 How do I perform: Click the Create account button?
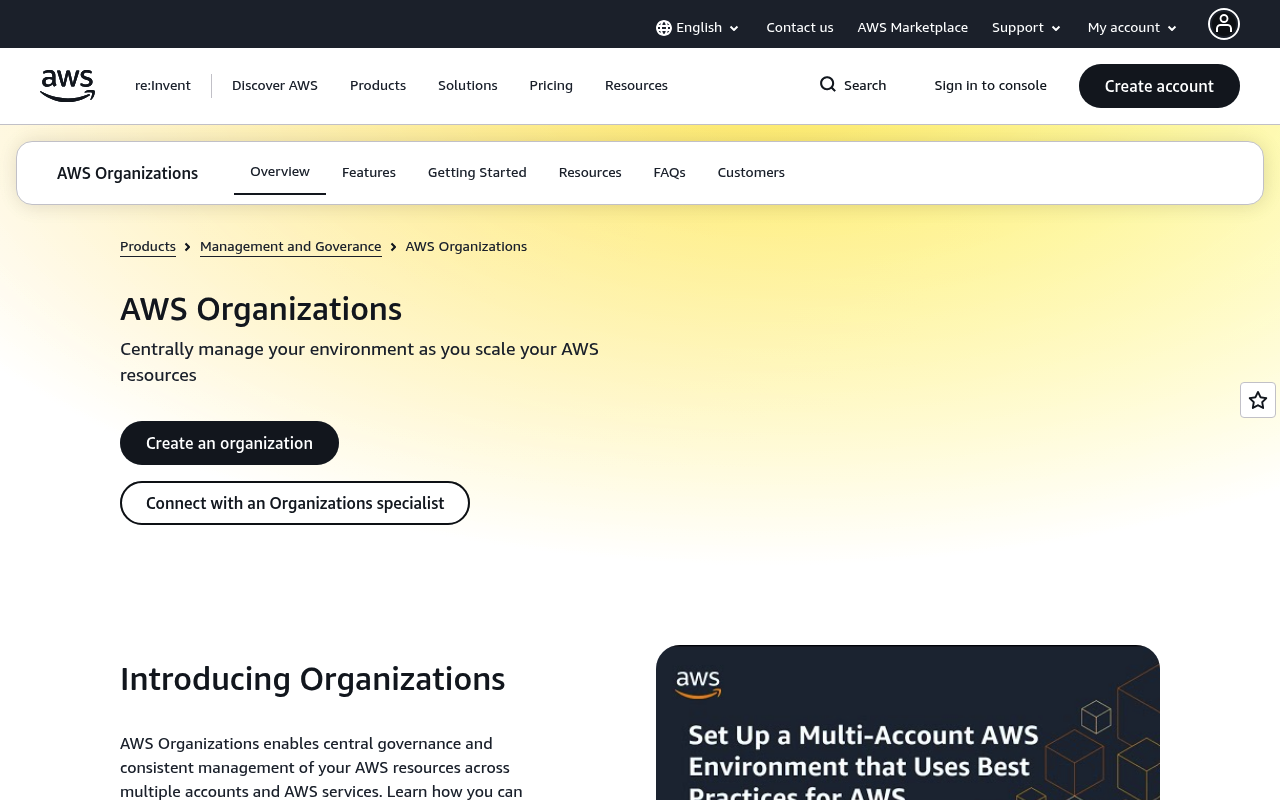(x=1159, y=86)
